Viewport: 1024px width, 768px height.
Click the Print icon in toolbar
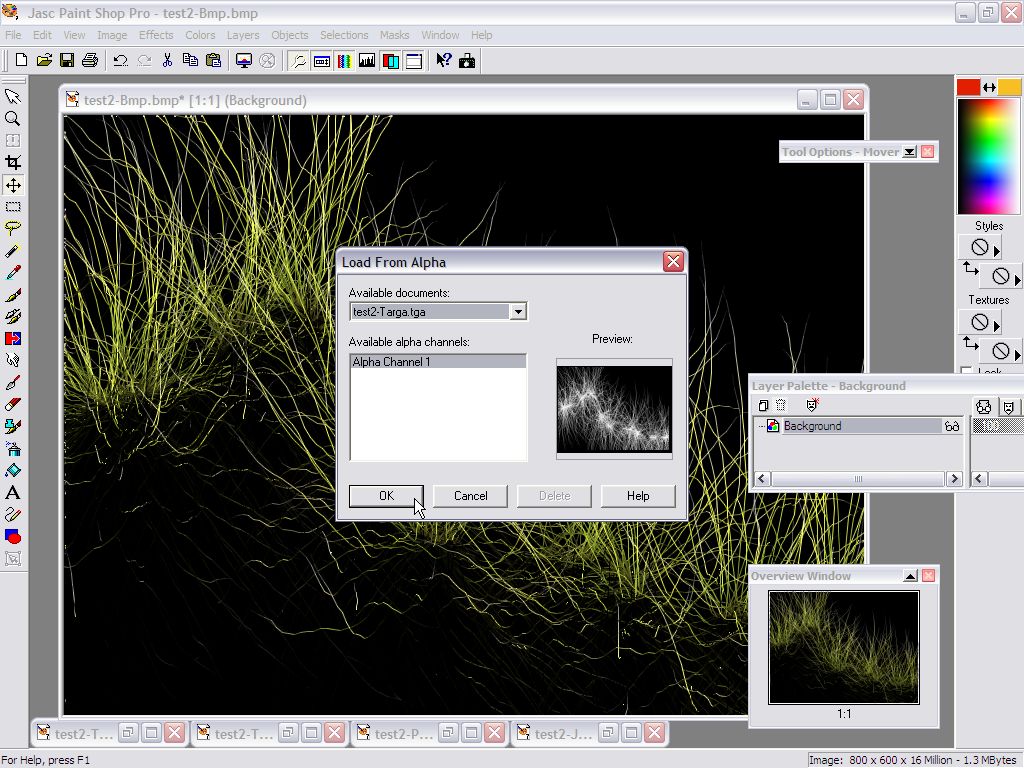[x=90, y=61]
